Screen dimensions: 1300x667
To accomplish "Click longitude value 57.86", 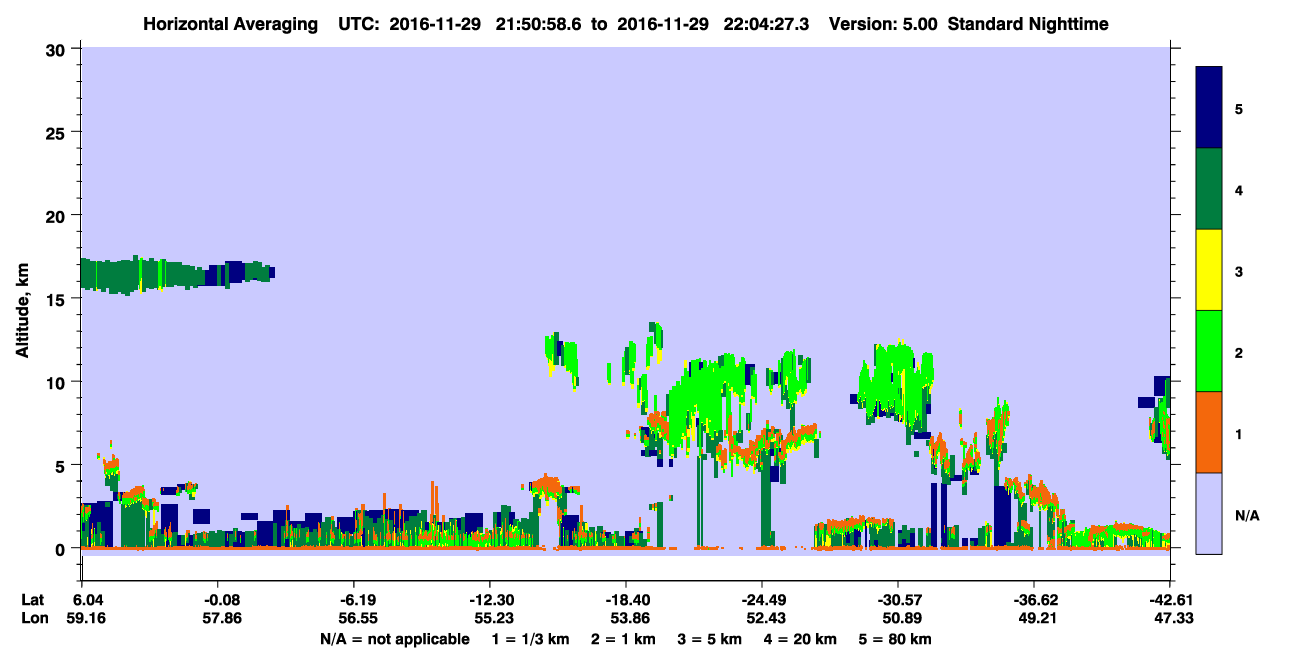I will click(220, 618).
